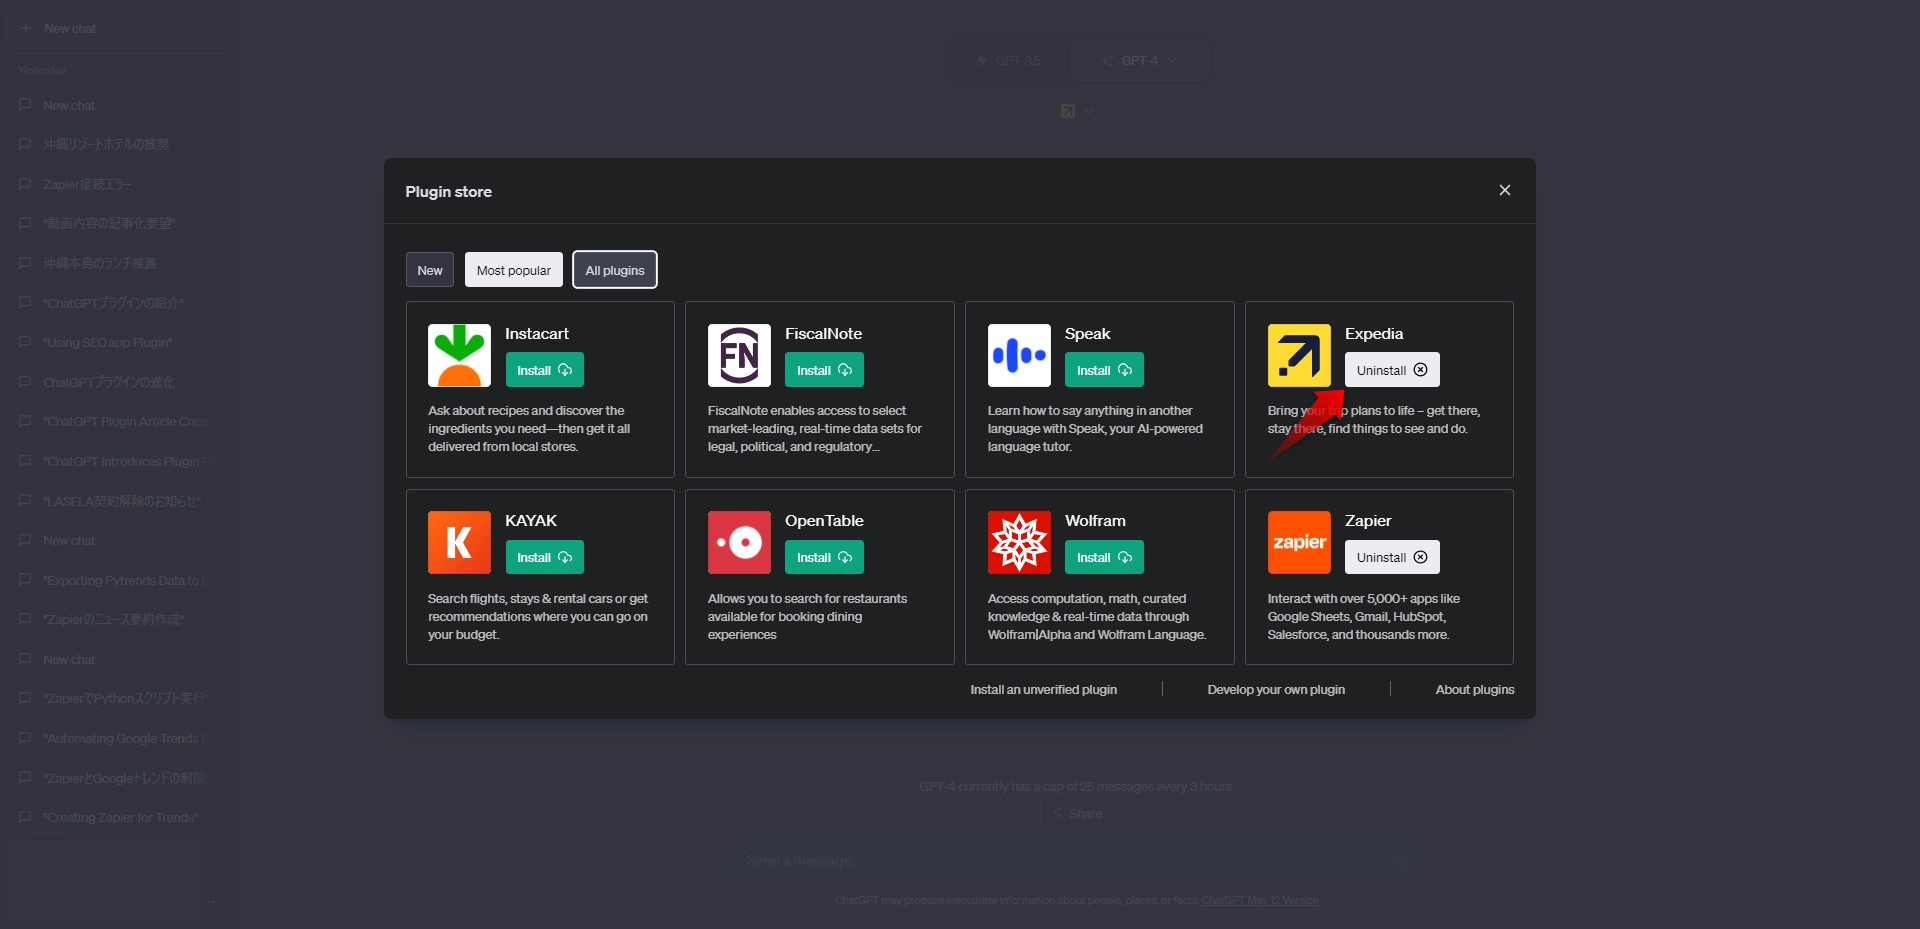Install the FiscalNote plugin
Image resolution: width=1920 pixels, height=929 pixels.
point(824,370)
